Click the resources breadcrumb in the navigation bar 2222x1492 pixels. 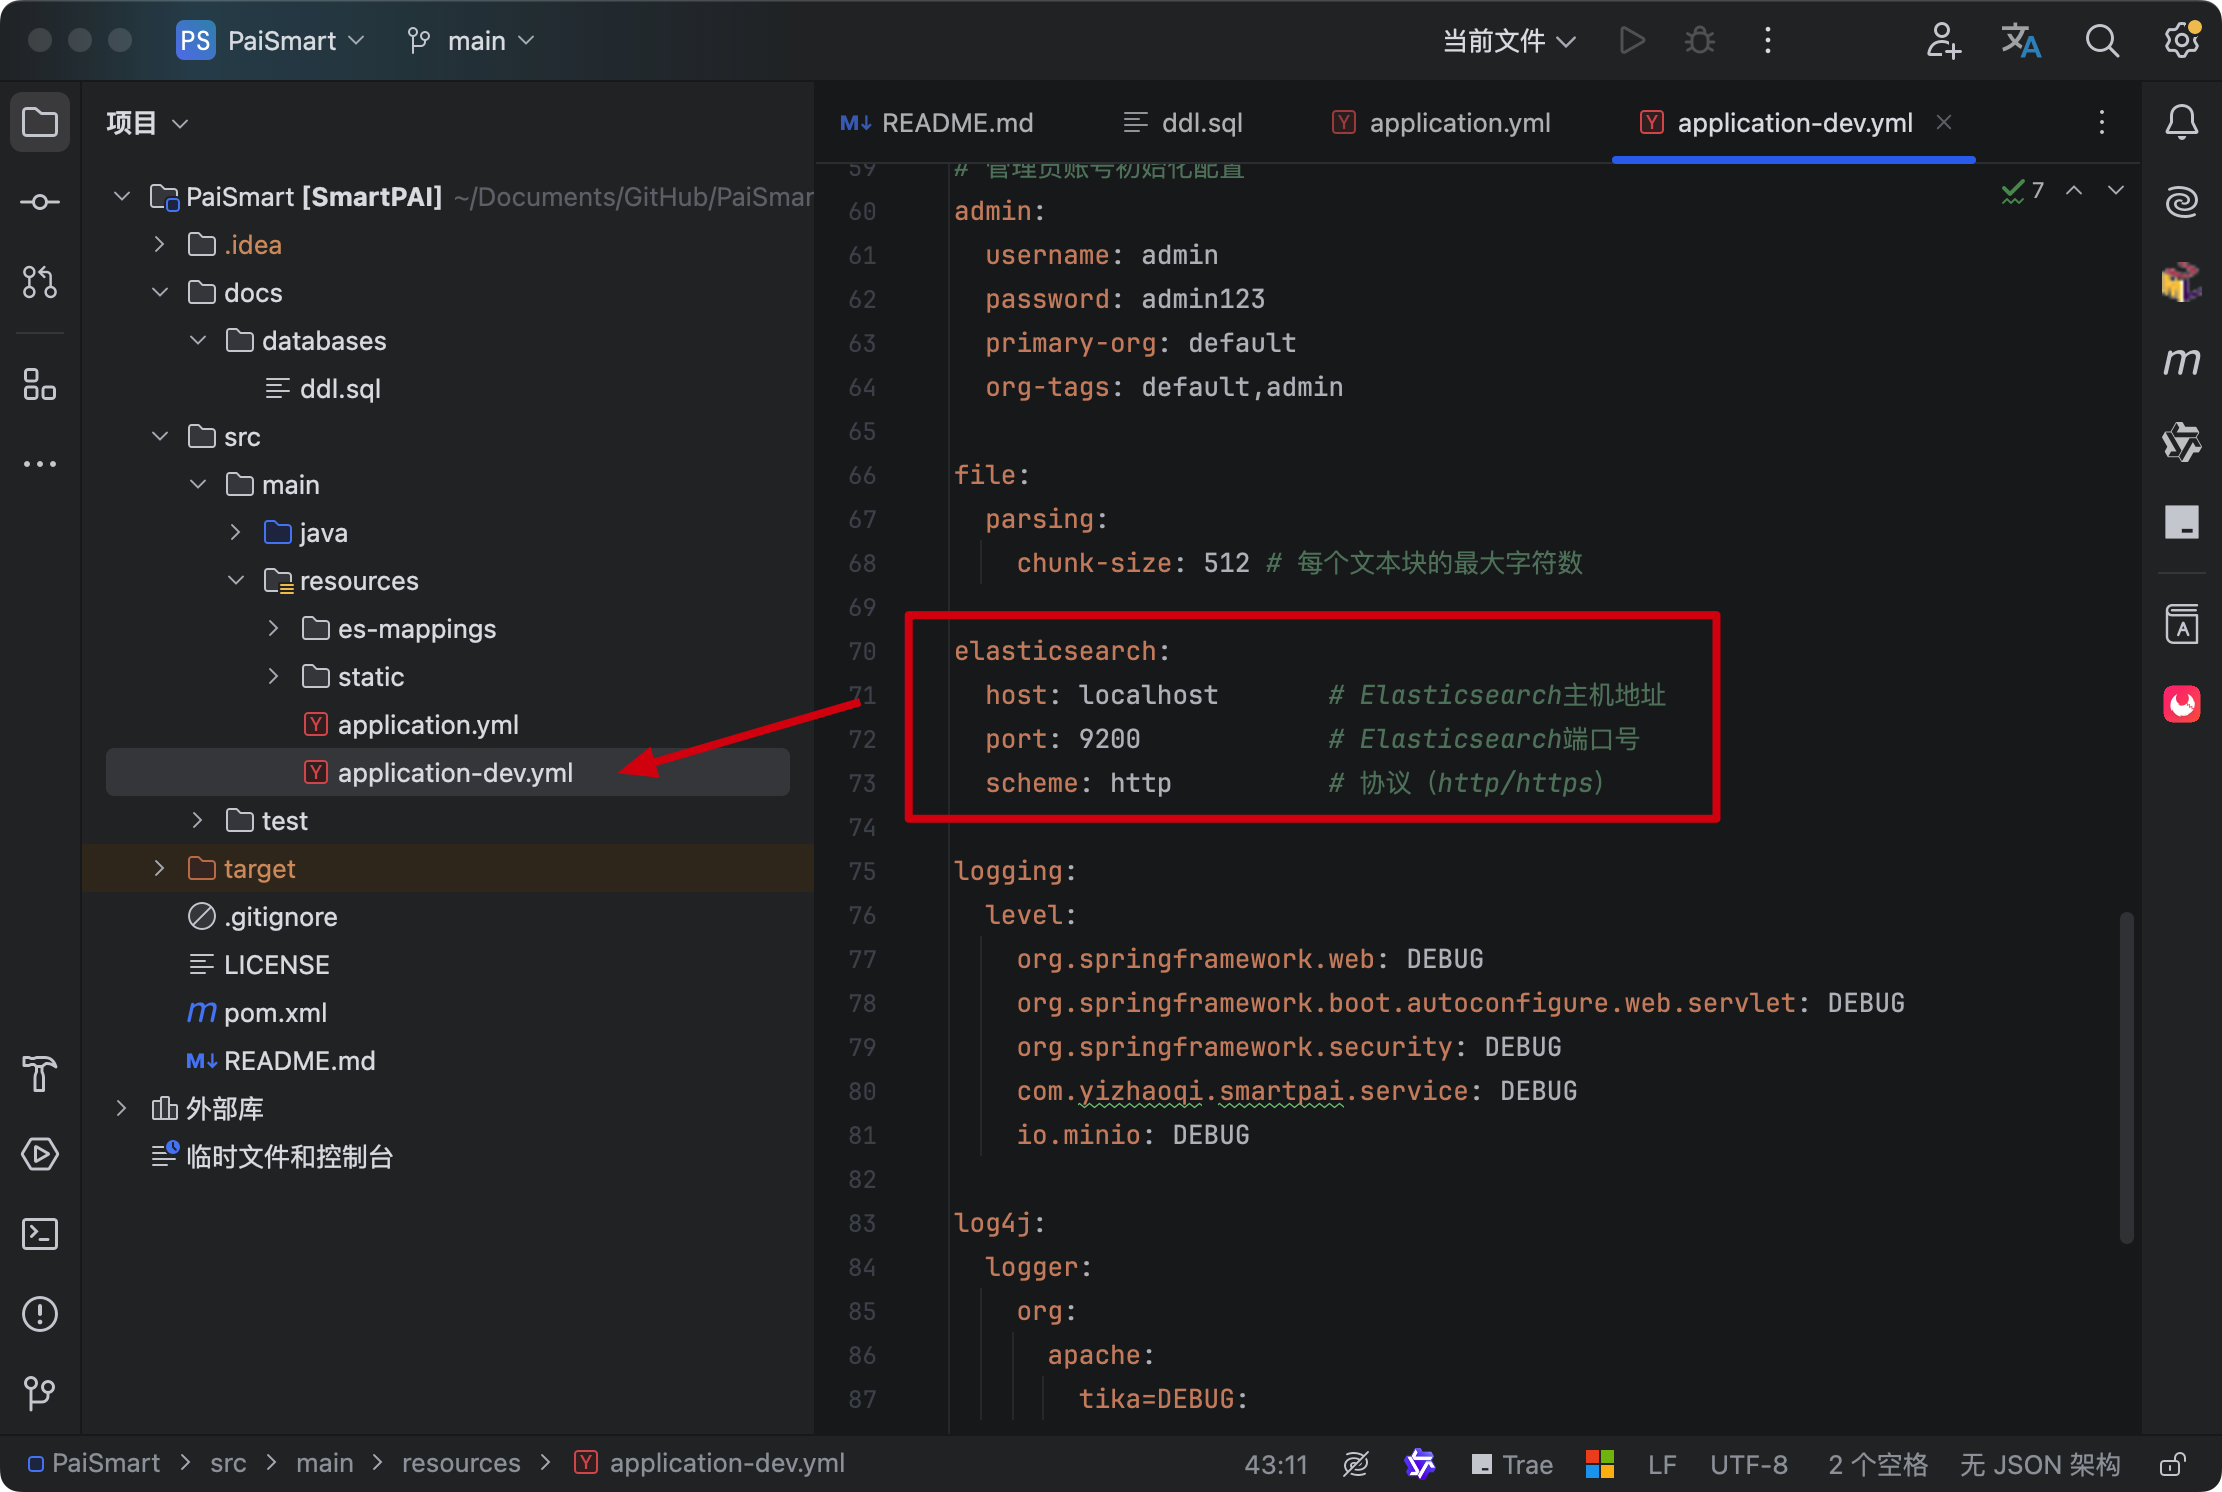pyautogui.click(x=460, y=1463)
